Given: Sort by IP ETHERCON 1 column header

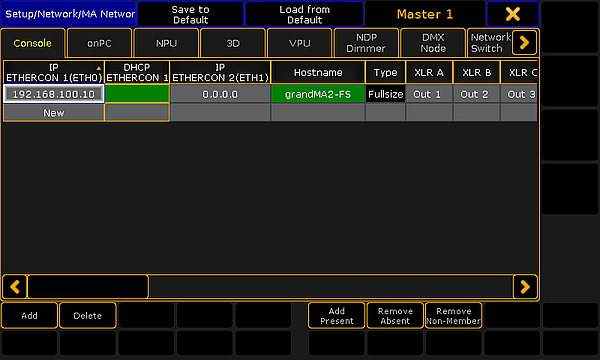Looking at the screenshot, I should click(x=54, y=72).
